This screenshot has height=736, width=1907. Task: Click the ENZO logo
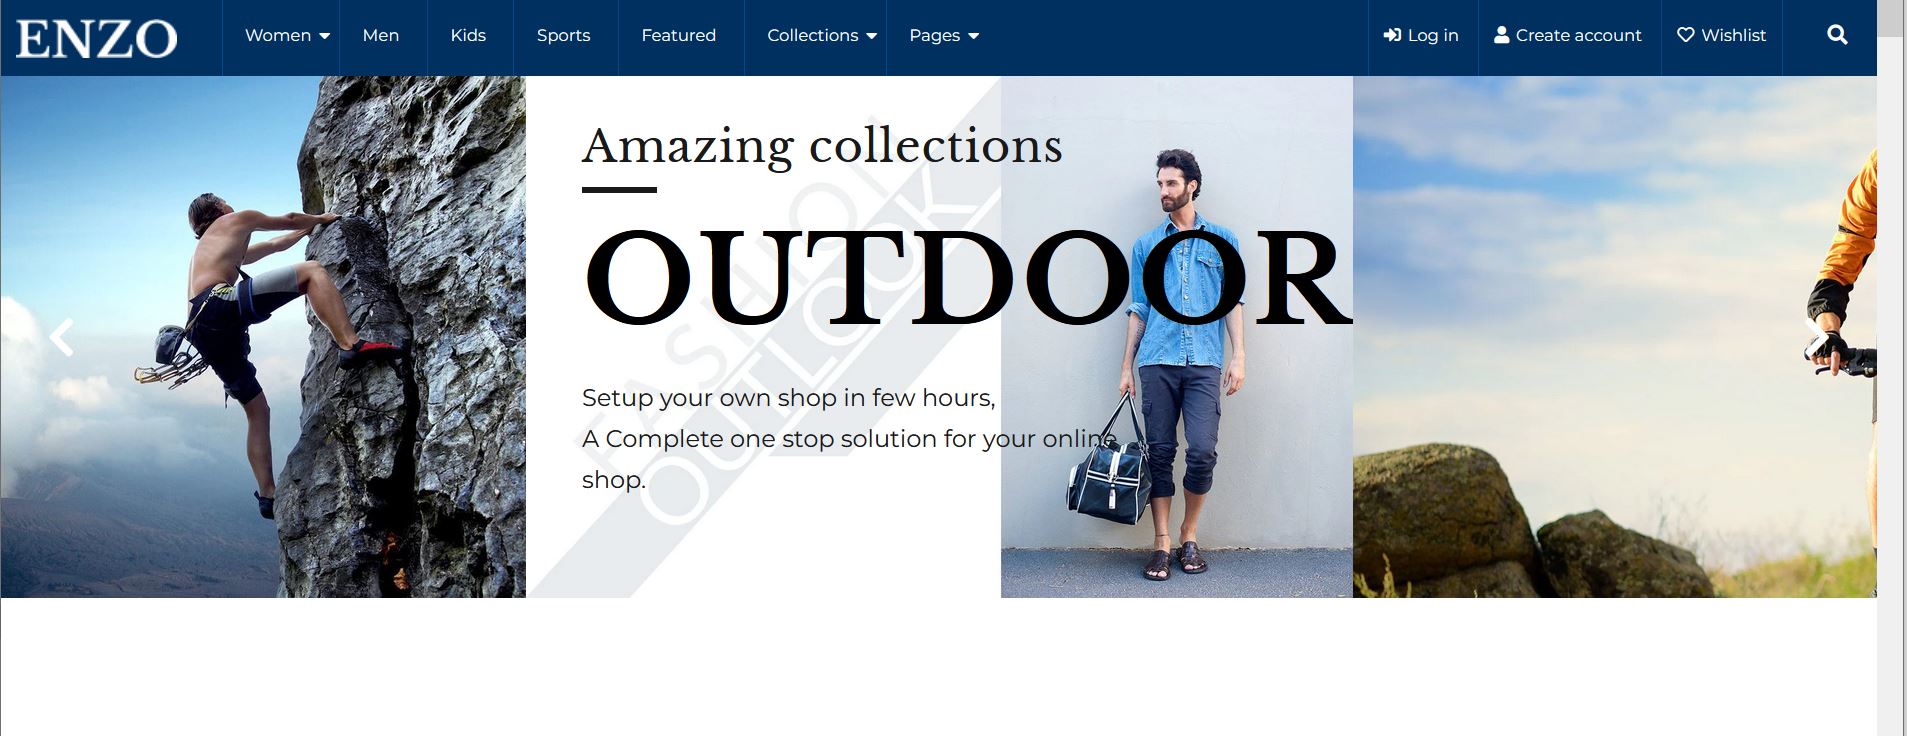[96, 38]
